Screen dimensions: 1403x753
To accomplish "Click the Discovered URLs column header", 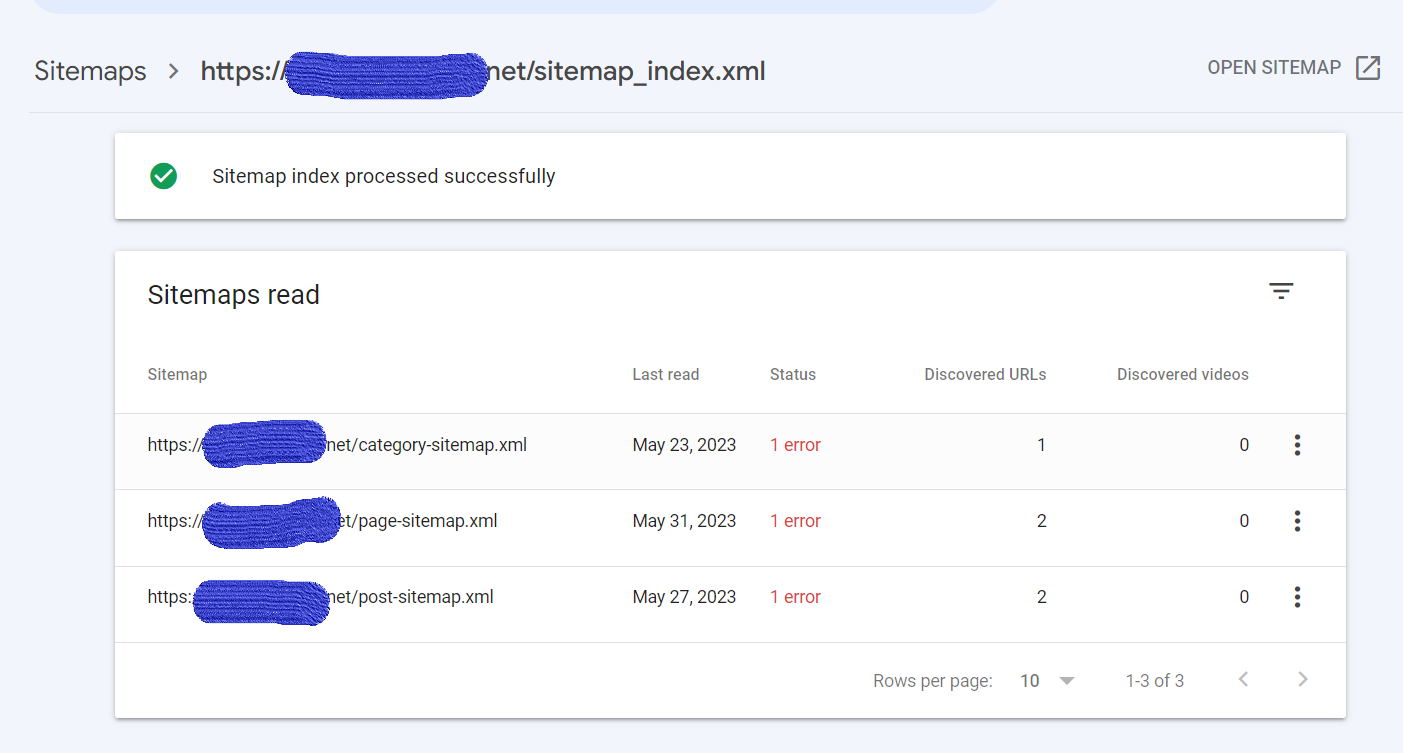I will [x=985, y=374].
